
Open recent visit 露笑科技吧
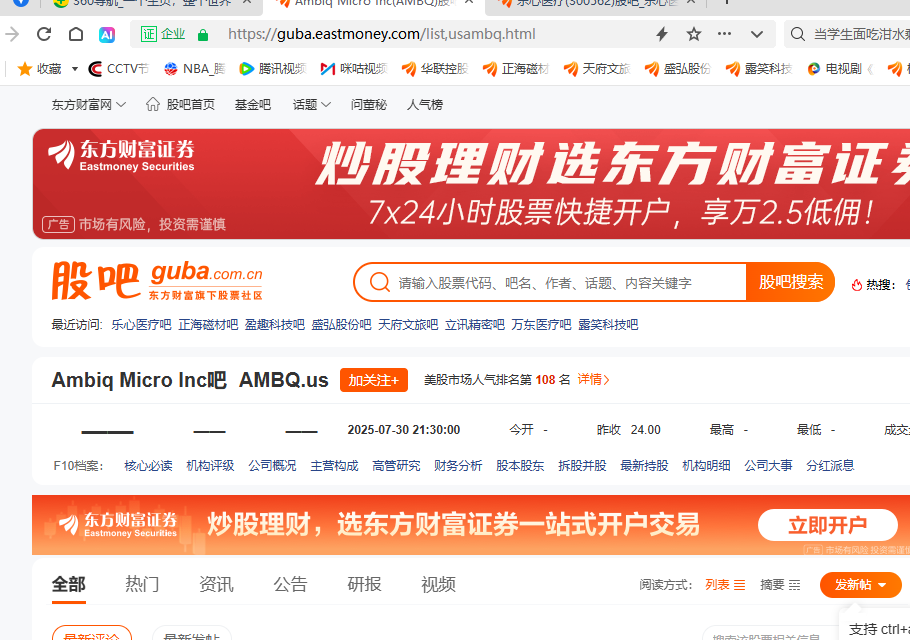[608, 324]
